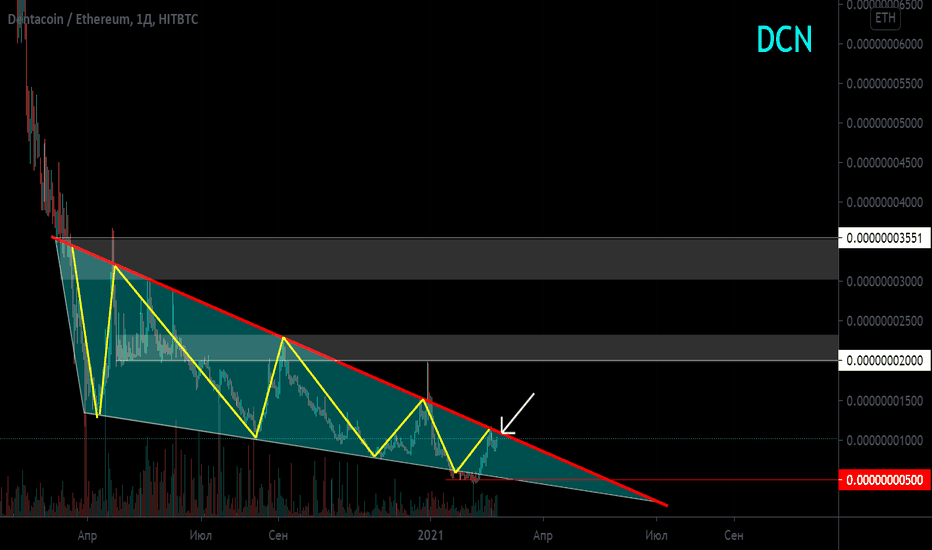Click the 0.00000003000 price axis value
The width and height of the screenshot is (932, 550).
coord(884,281)
